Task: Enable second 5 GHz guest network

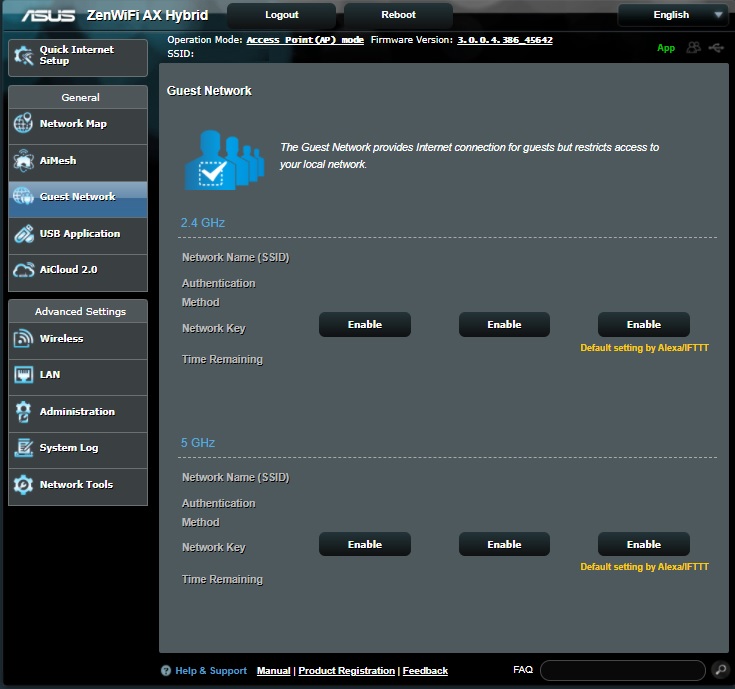Action: click(504, 544)
